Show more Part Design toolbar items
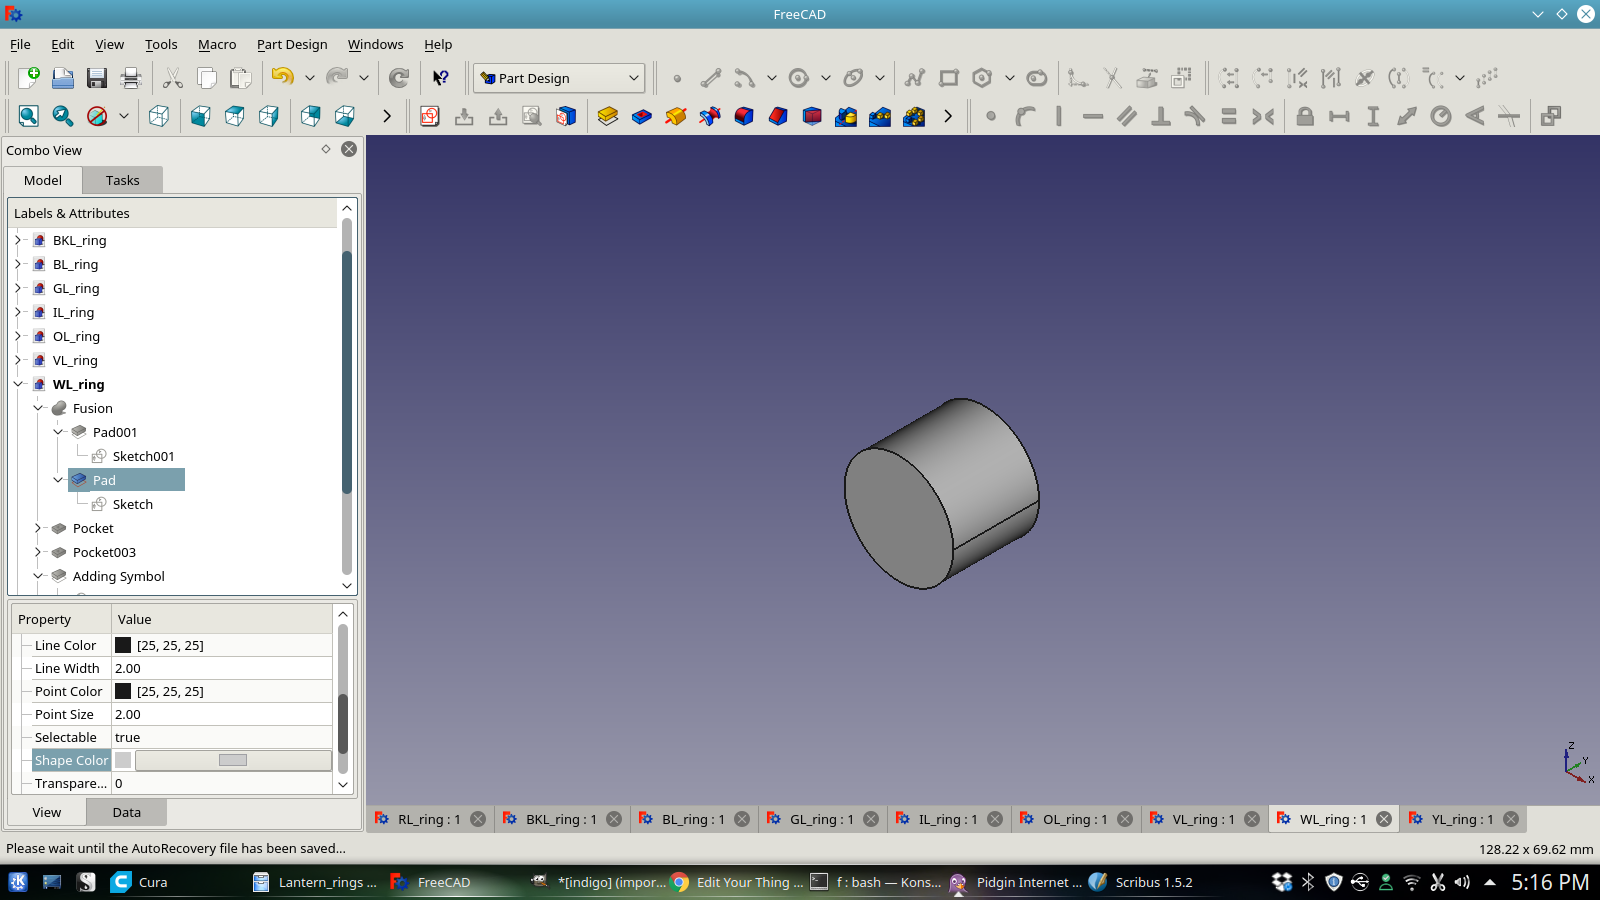1600x900 pixels. click(x=948, y=116)
